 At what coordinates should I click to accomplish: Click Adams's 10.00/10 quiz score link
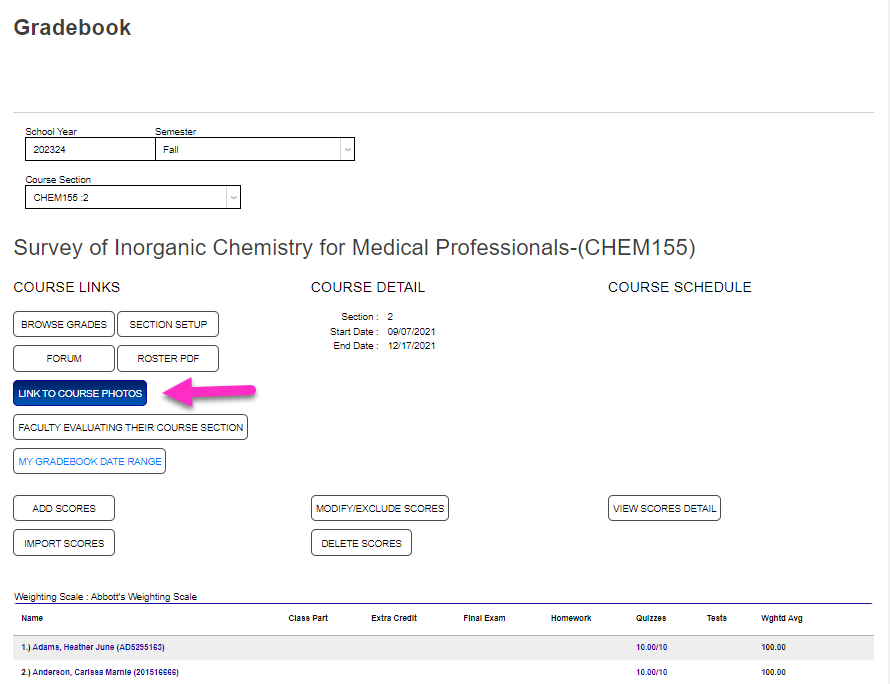[651, 647]
